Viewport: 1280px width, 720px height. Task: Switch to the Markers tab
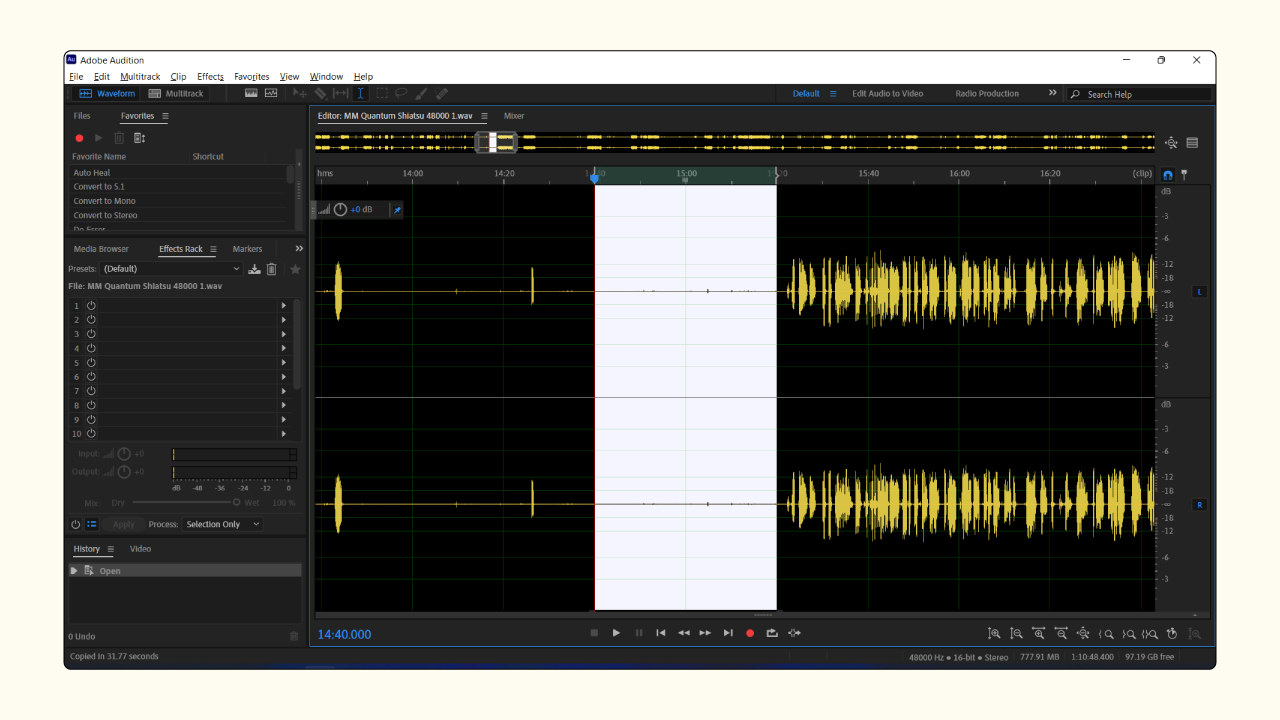pyautogui.click(x=247, y=249)
